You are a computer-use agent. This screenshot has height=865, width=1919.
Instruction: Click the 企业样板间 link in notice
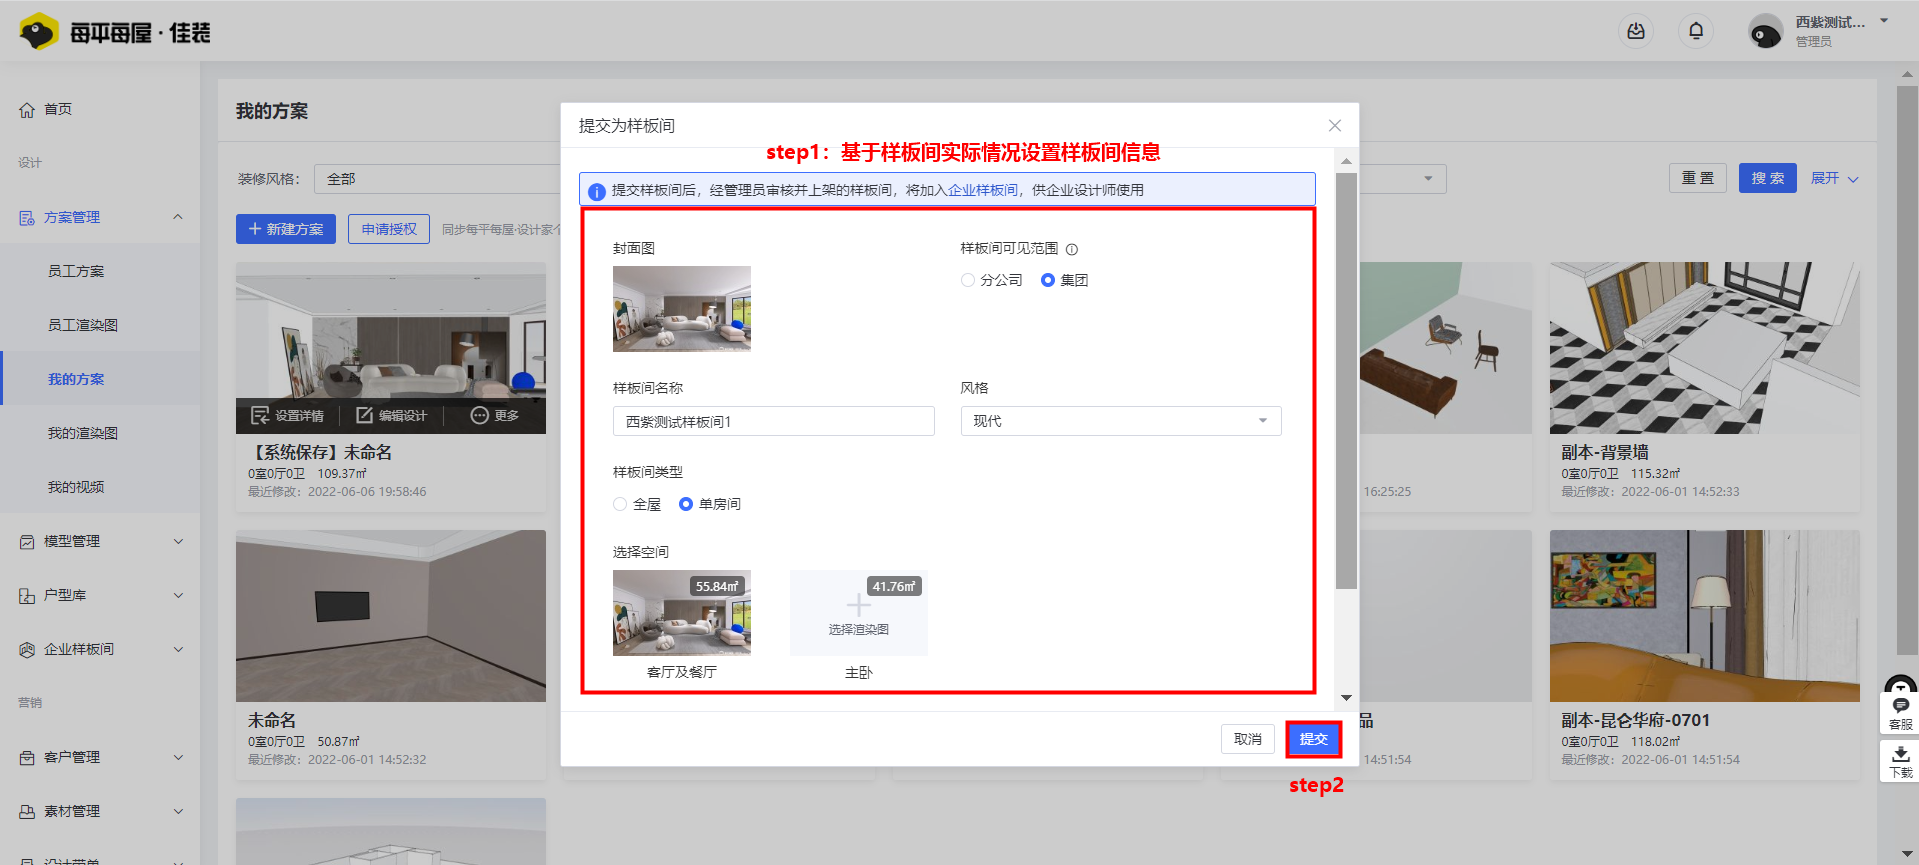click(x=982, y=190)
